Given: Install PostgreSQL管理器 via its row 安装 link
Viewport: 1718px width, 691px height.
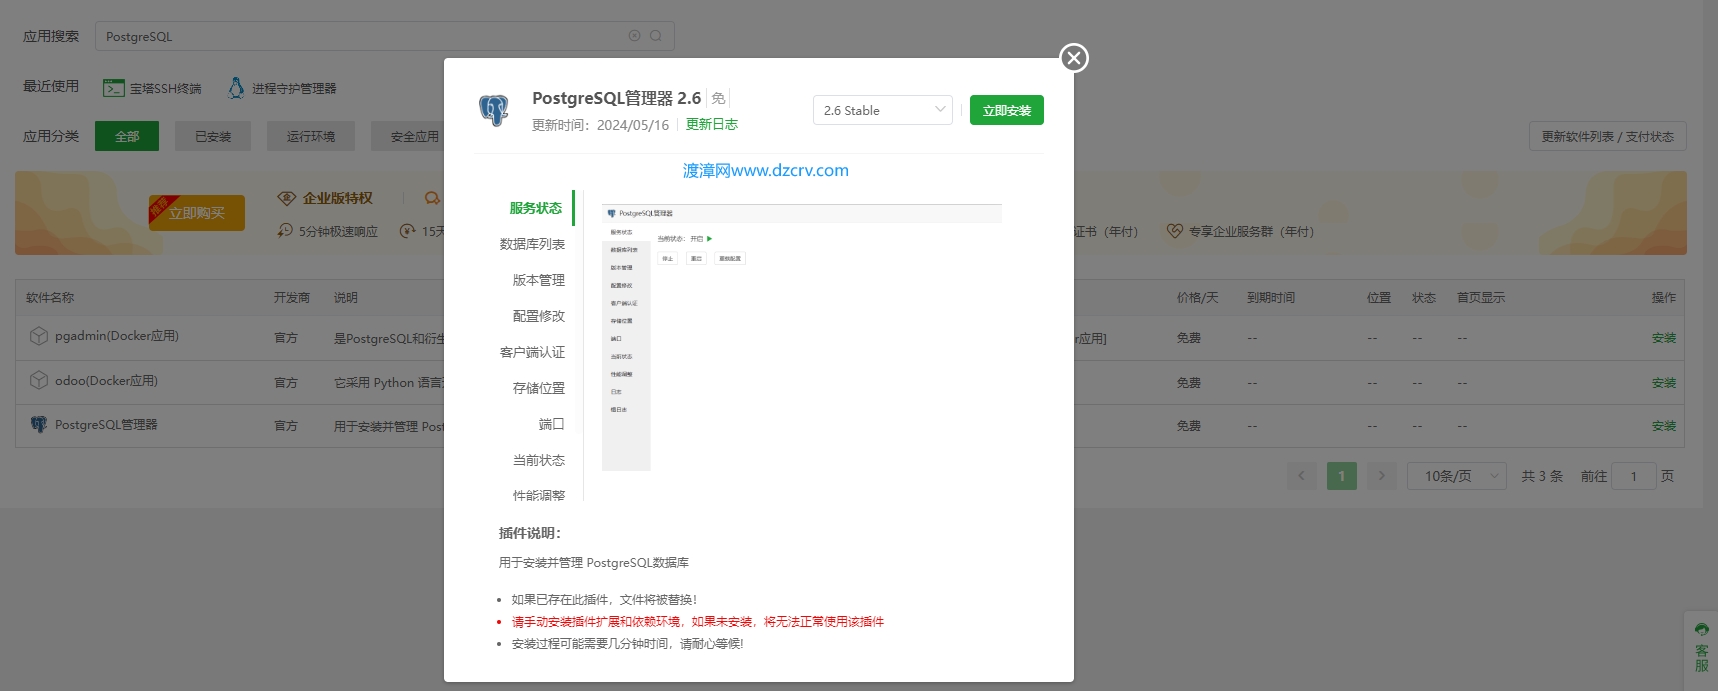Looking at the screenshot, I should [1664, 426].
